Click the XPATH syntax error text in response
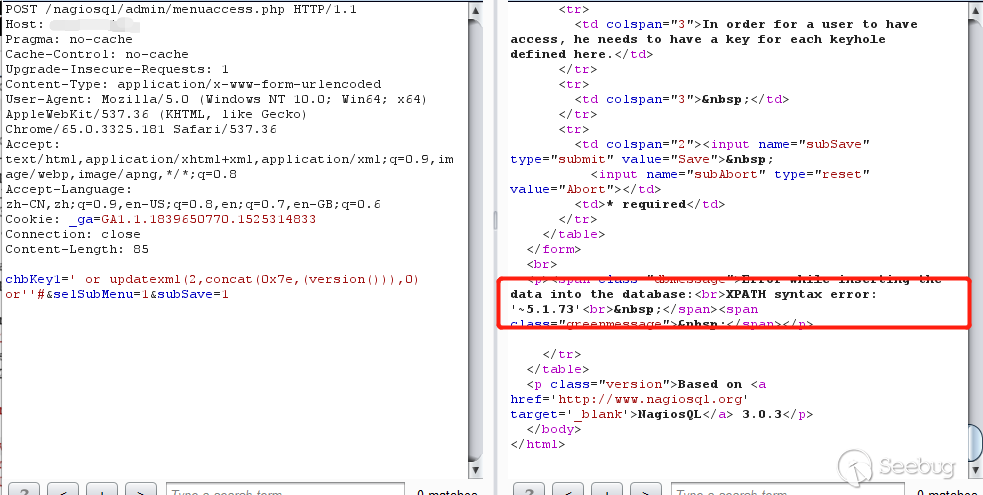Viewport: 983px width, 495px height. [x=801, y=294]
